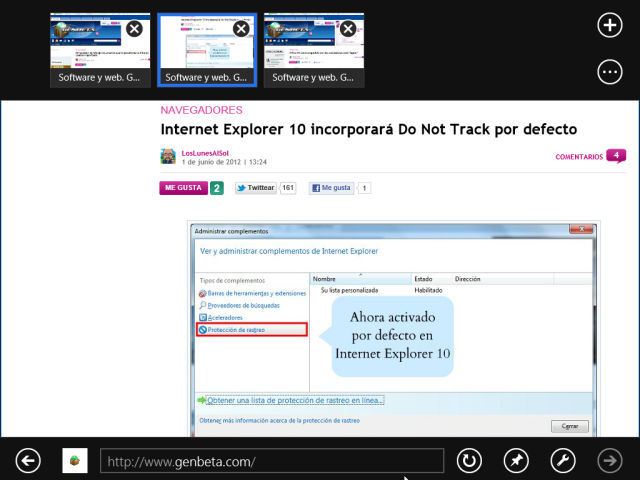Open LosLunesAlSol author profile

pos(205,153)
